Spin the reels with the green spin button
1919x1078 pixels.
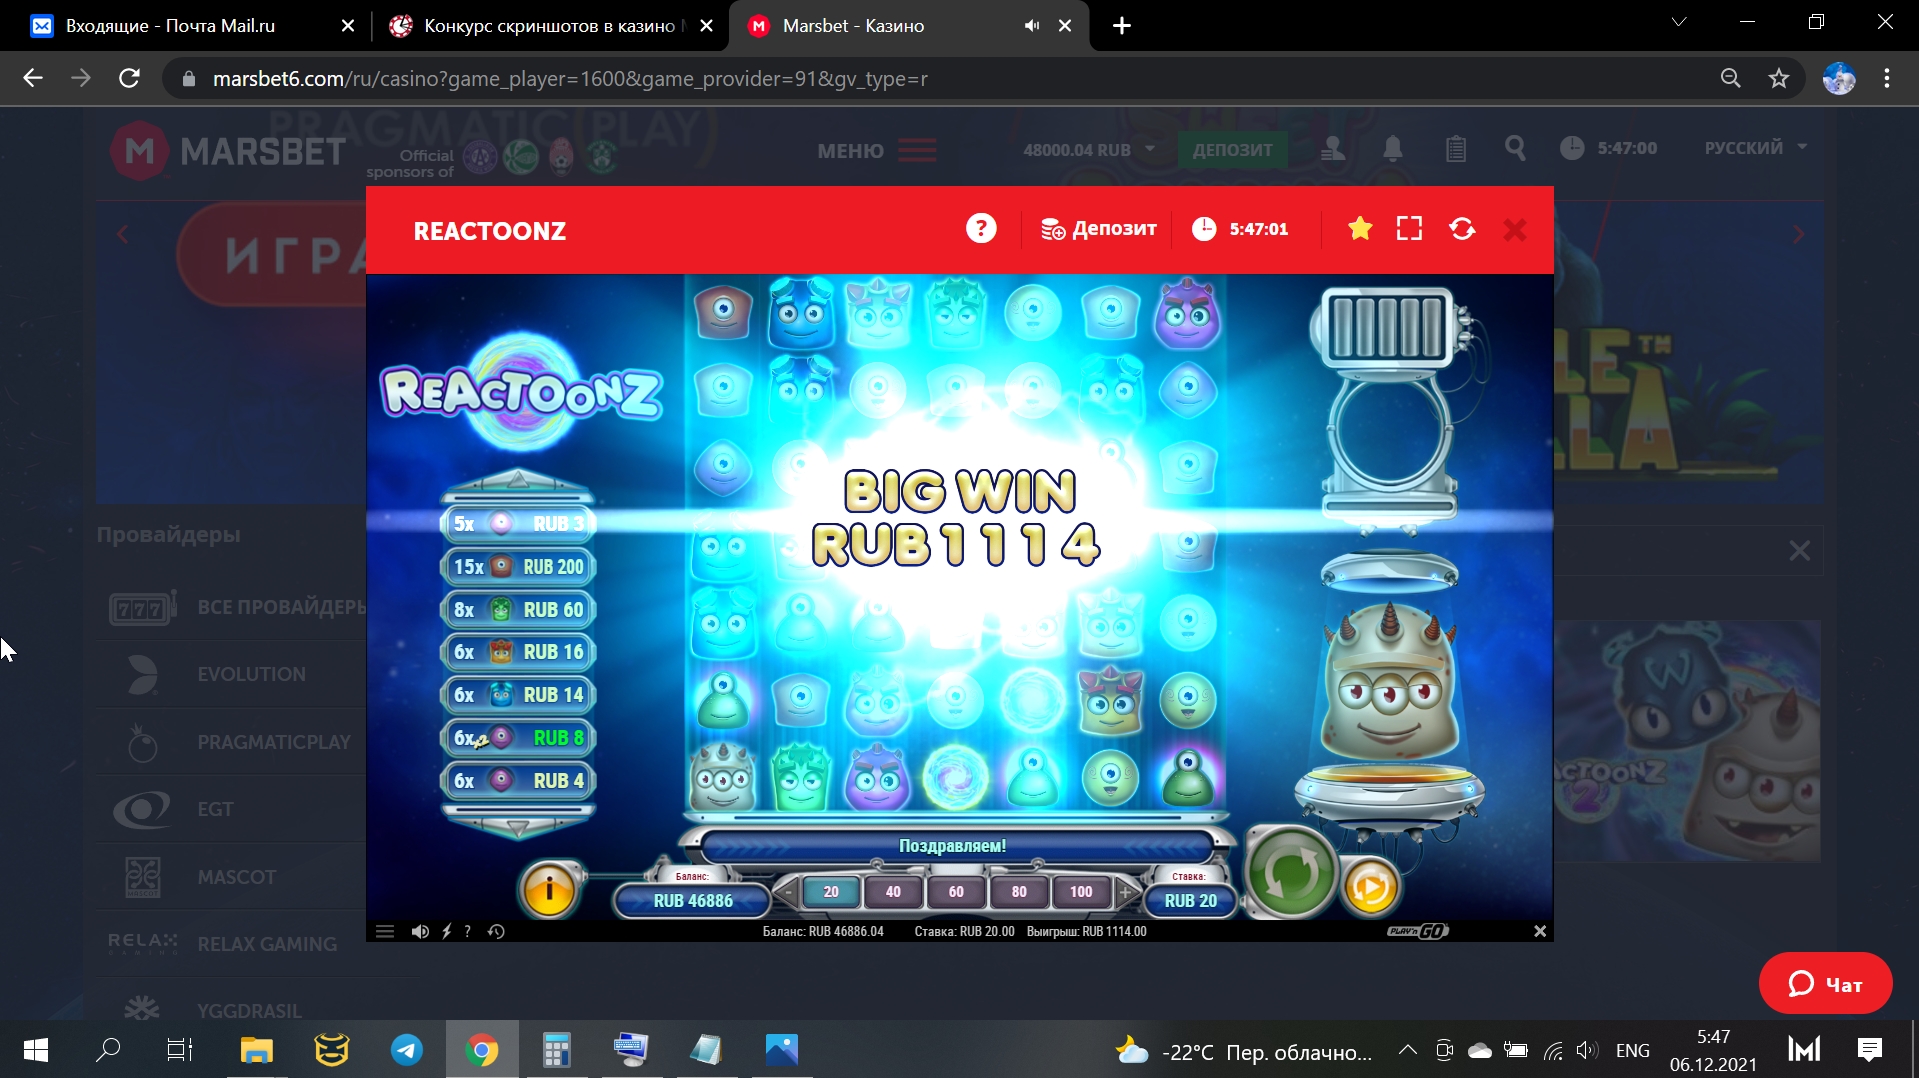1290,871
